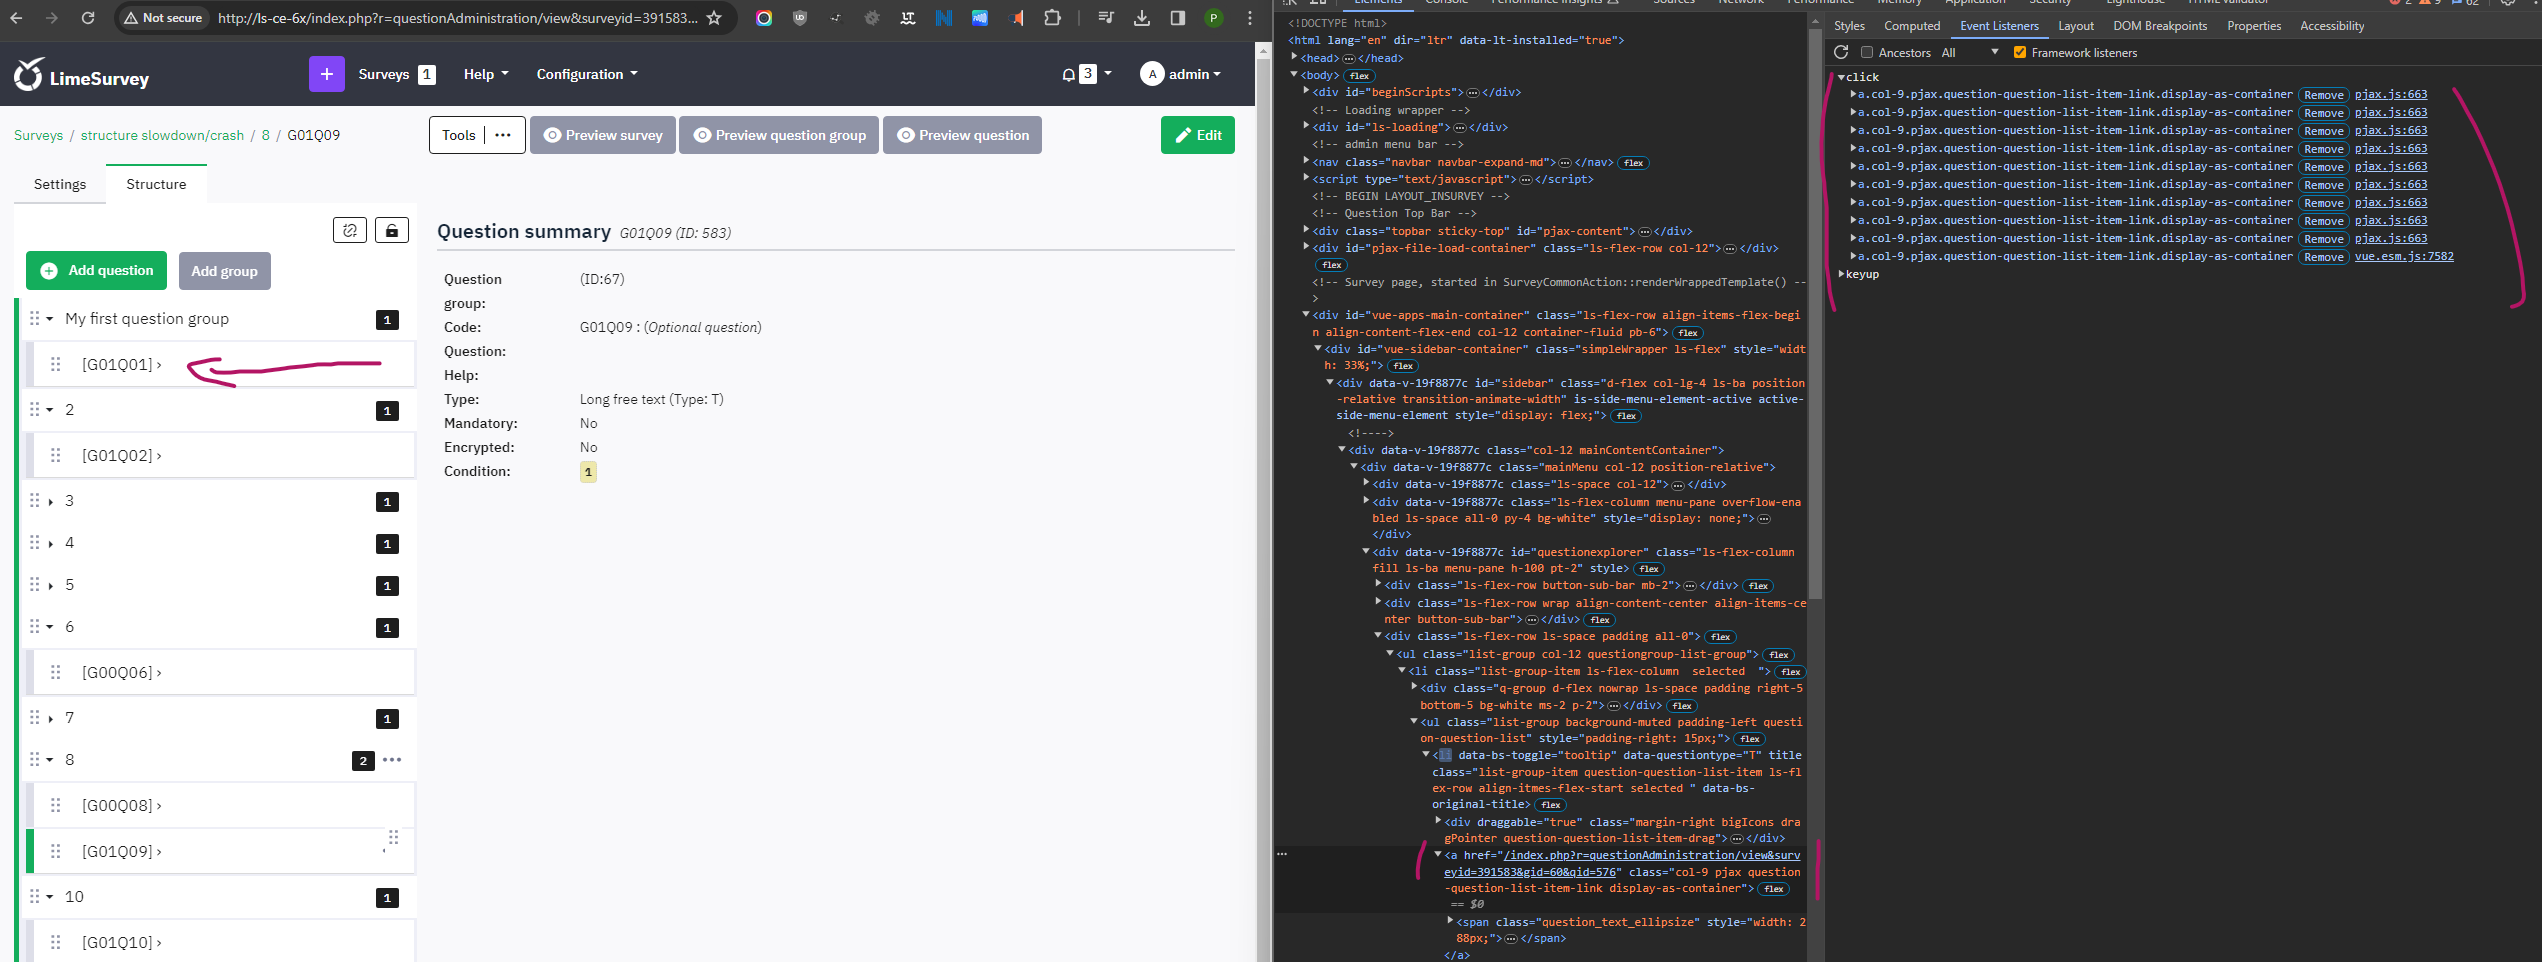2542x962 pixels.
Task: Open the Configuration dropdown menu
Action: click(586, 74)
